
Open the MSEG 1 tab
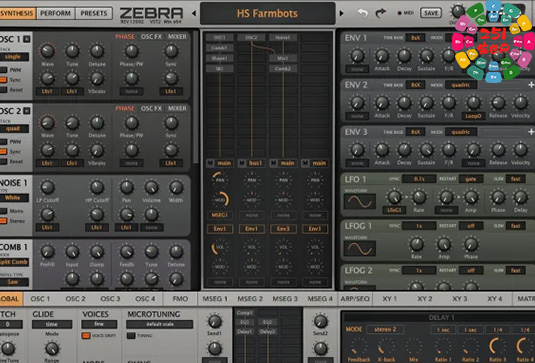pos(215,299)
